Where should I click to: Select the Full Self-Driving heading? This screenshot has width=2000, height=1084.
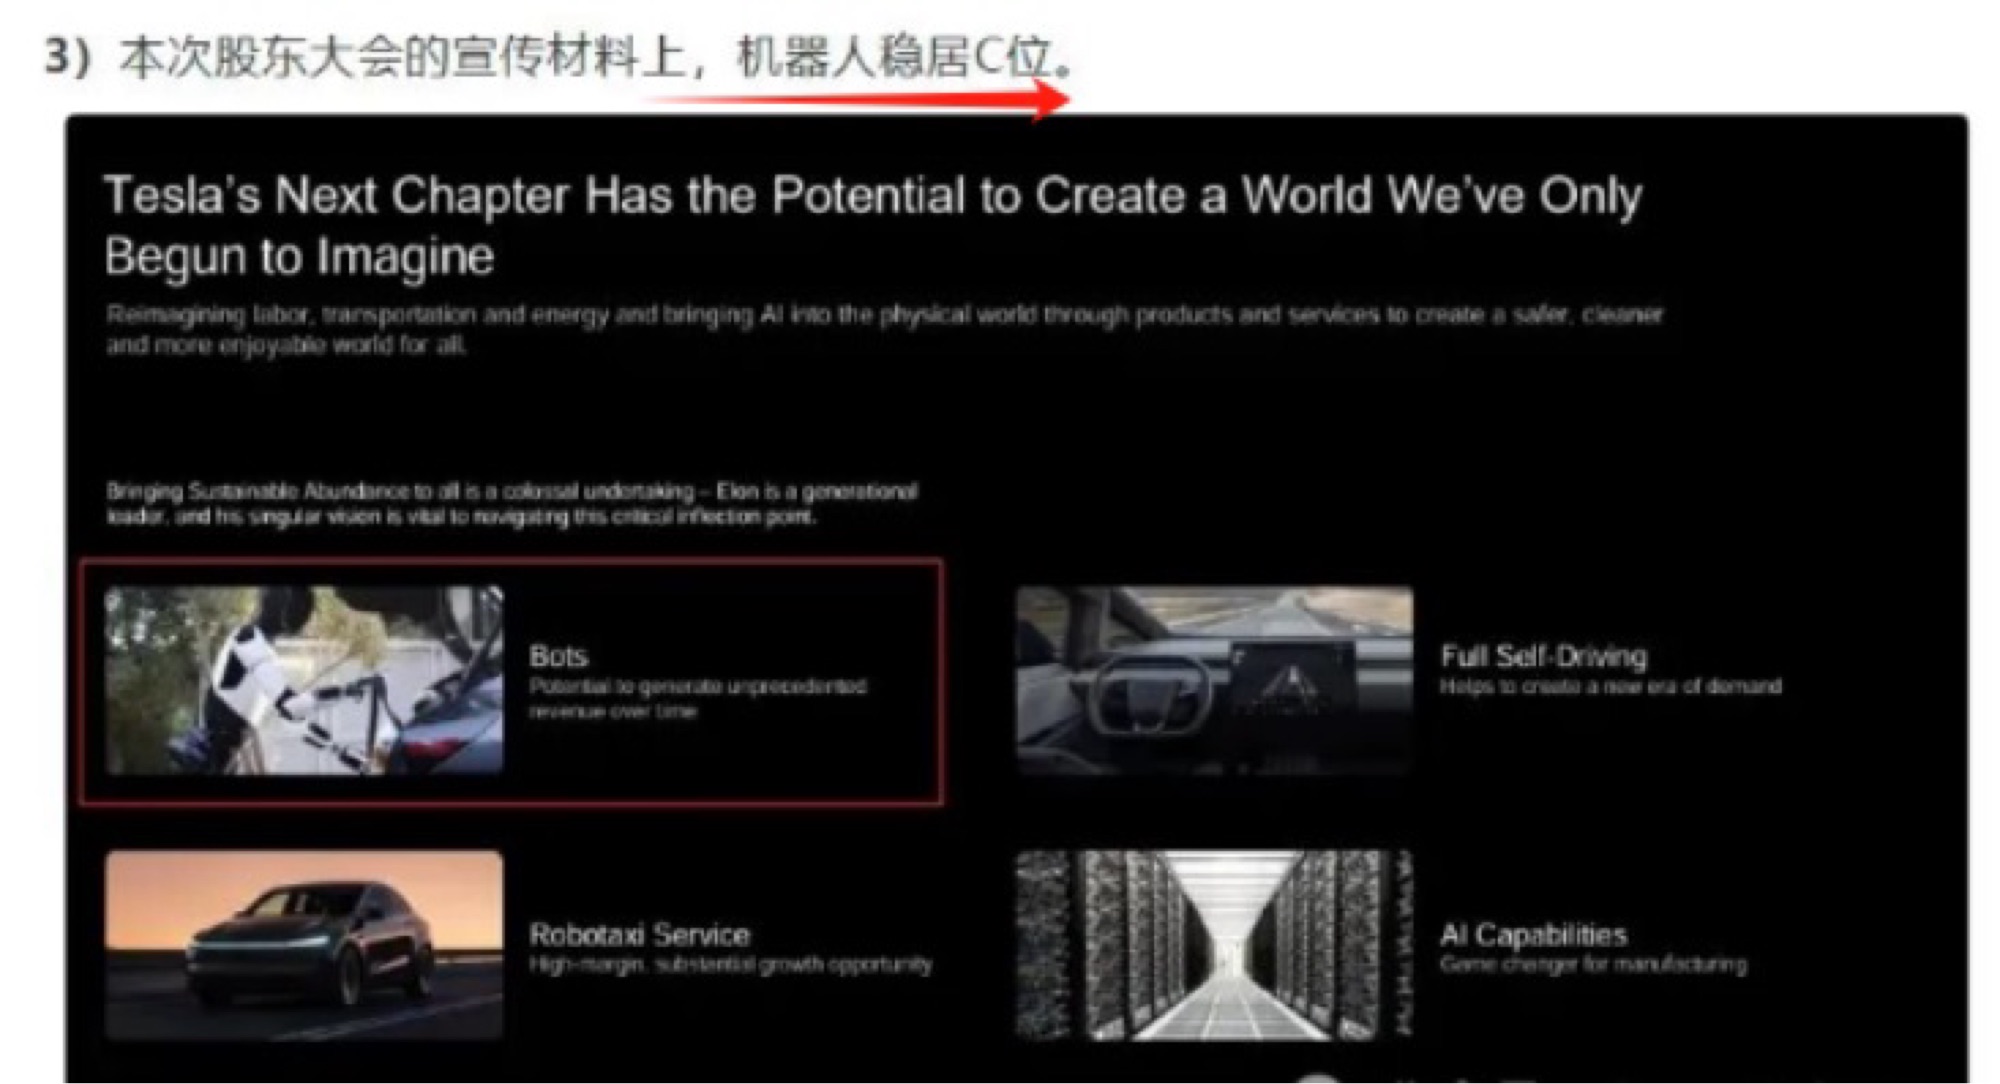pos(1543,656)
